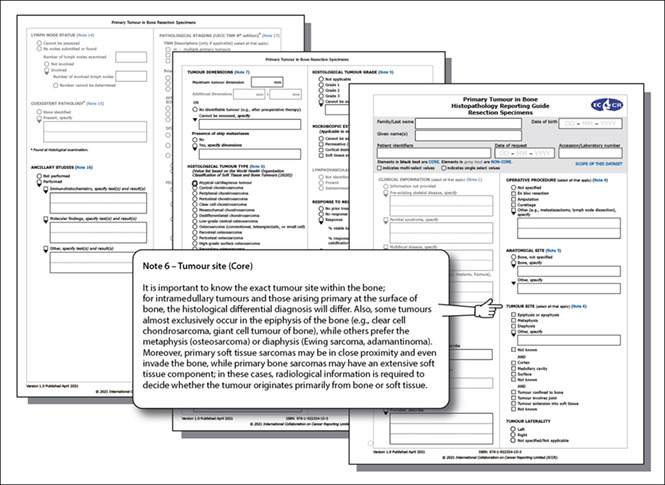This screenshot has width=665, height=485.
Task: Click the Operative Procedure specify text area
Action: coord(569,228)
